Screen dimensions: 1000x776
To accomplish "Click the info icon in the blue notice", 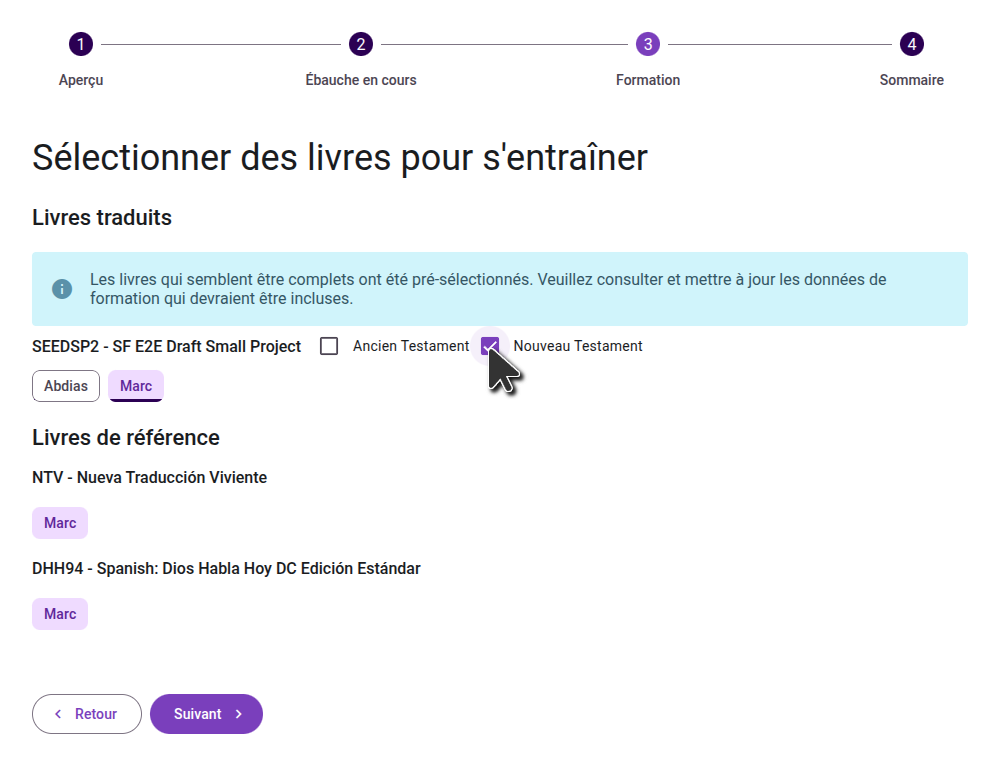I will (62, 289).
